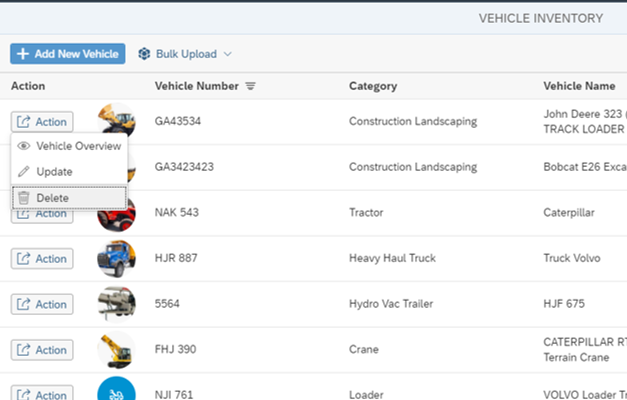Click the share icon in GA43534 Action button
The image size is (627, 400).
[23, 122]
